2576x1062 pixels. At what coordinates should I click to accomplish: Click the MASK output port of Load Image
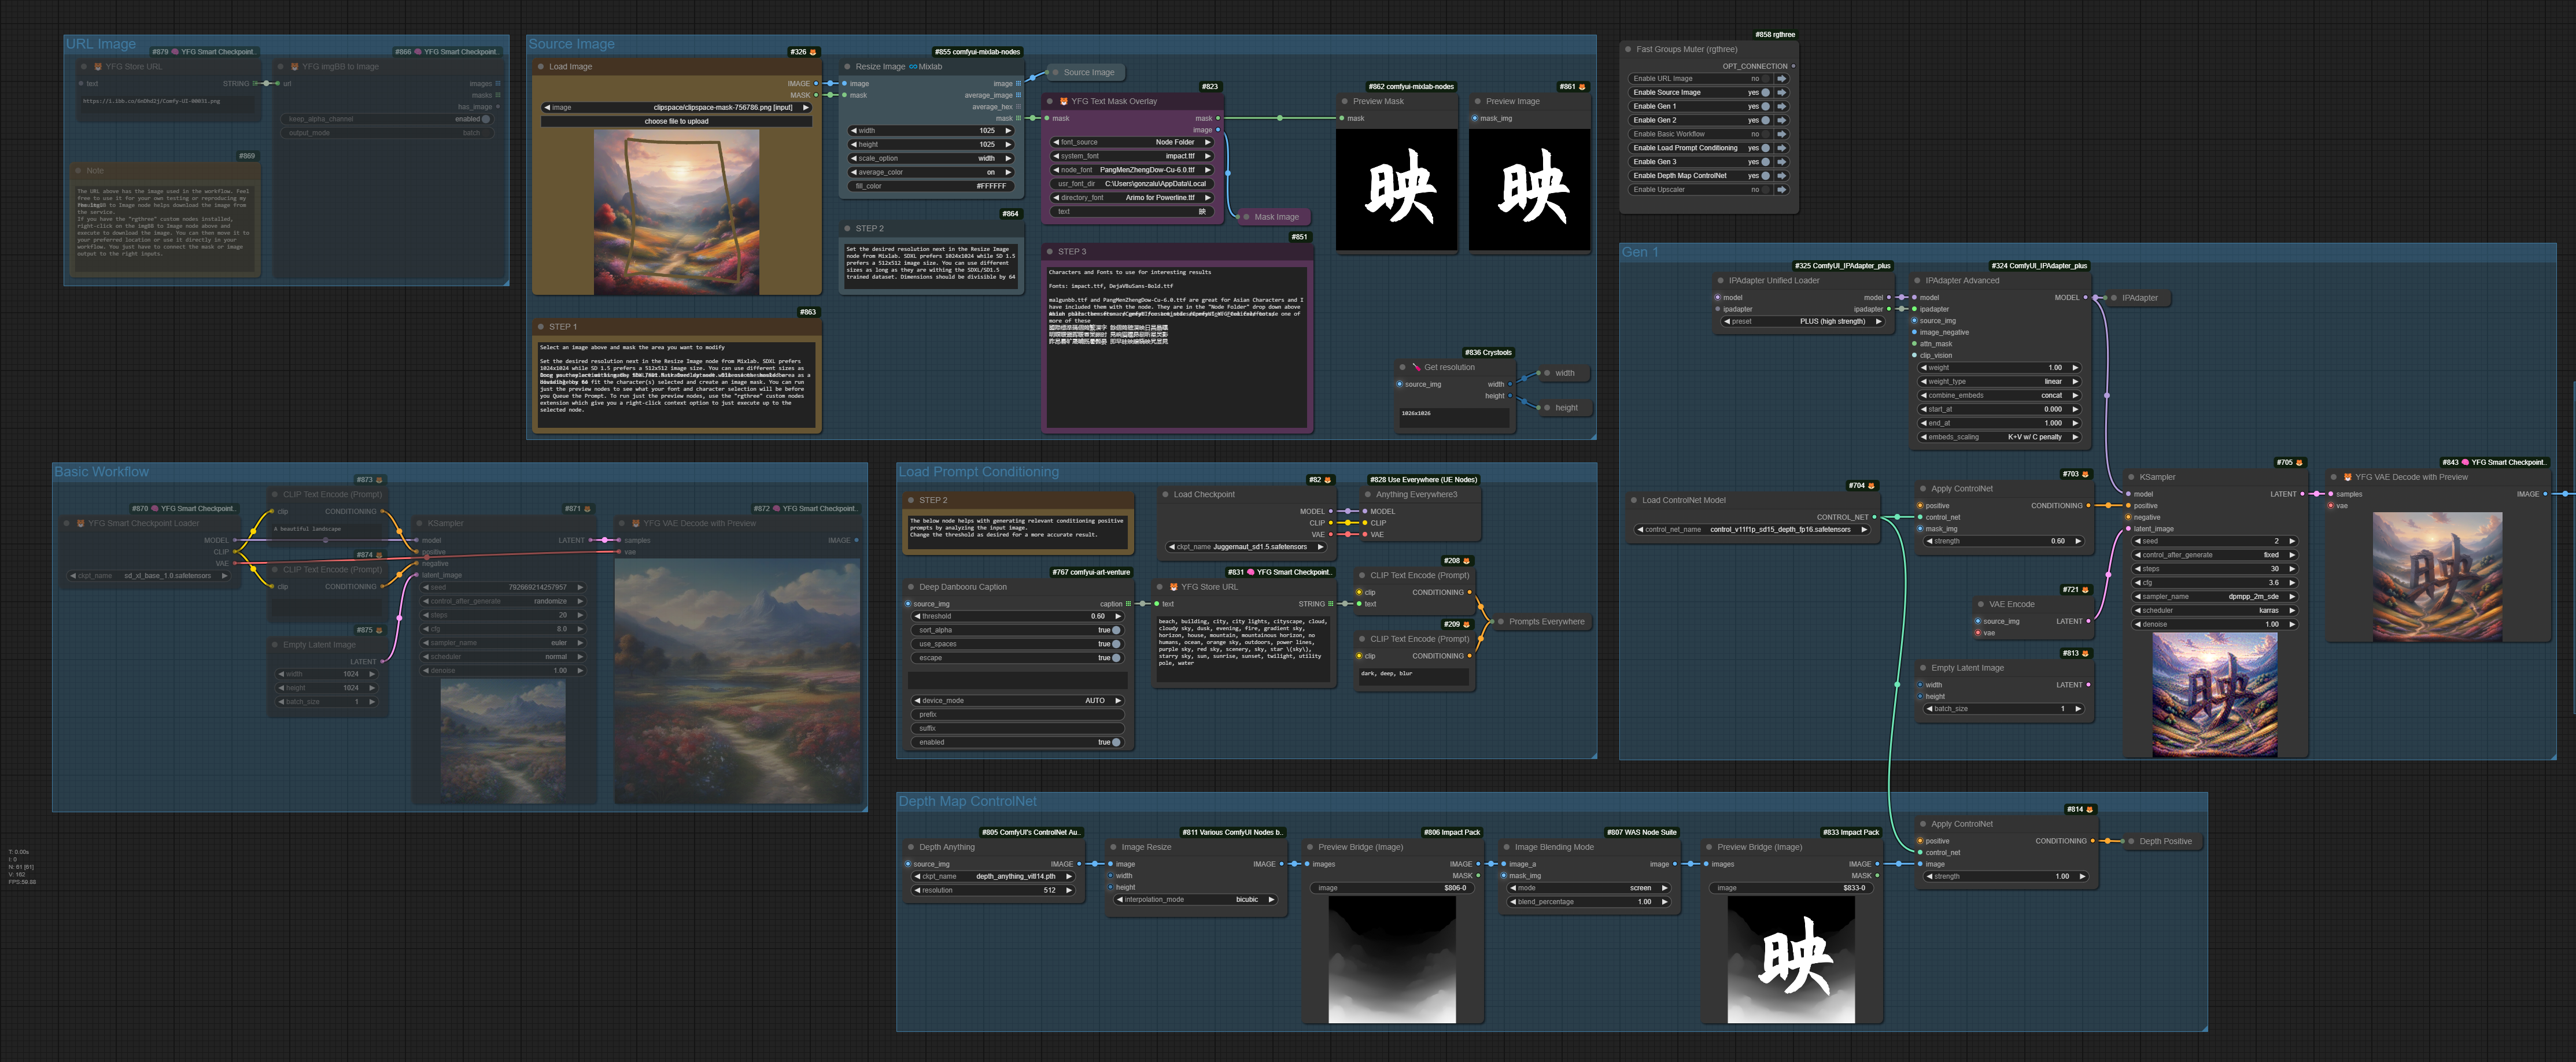(x=816, y=95)
